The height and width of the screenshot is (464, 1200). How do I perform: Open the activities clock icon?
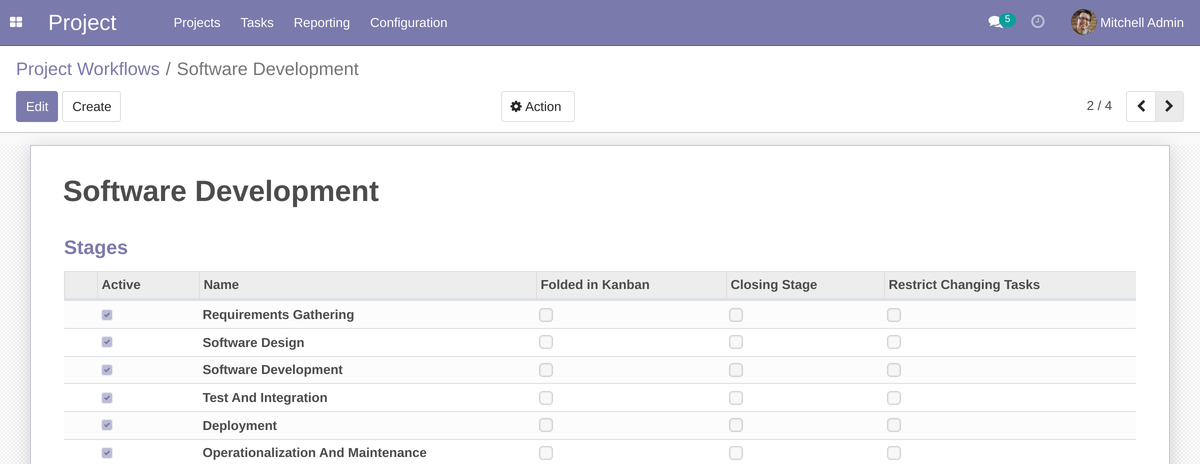[1038, 22]
